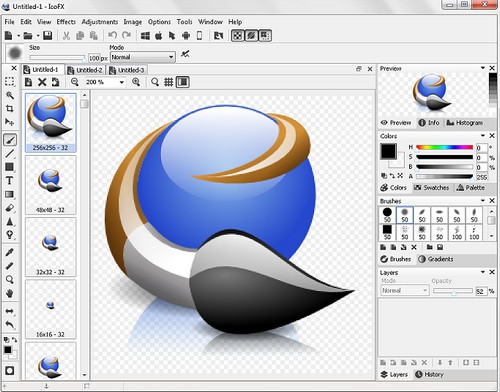The image size is (500, 392).
Task: Open the Image menu
Action: coord(133,22)
